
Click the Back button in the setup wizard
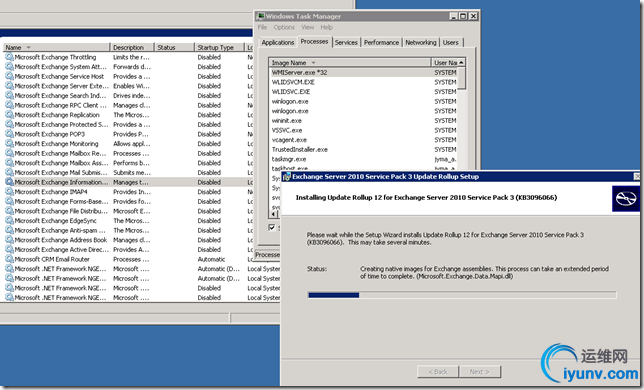point(438,372)
